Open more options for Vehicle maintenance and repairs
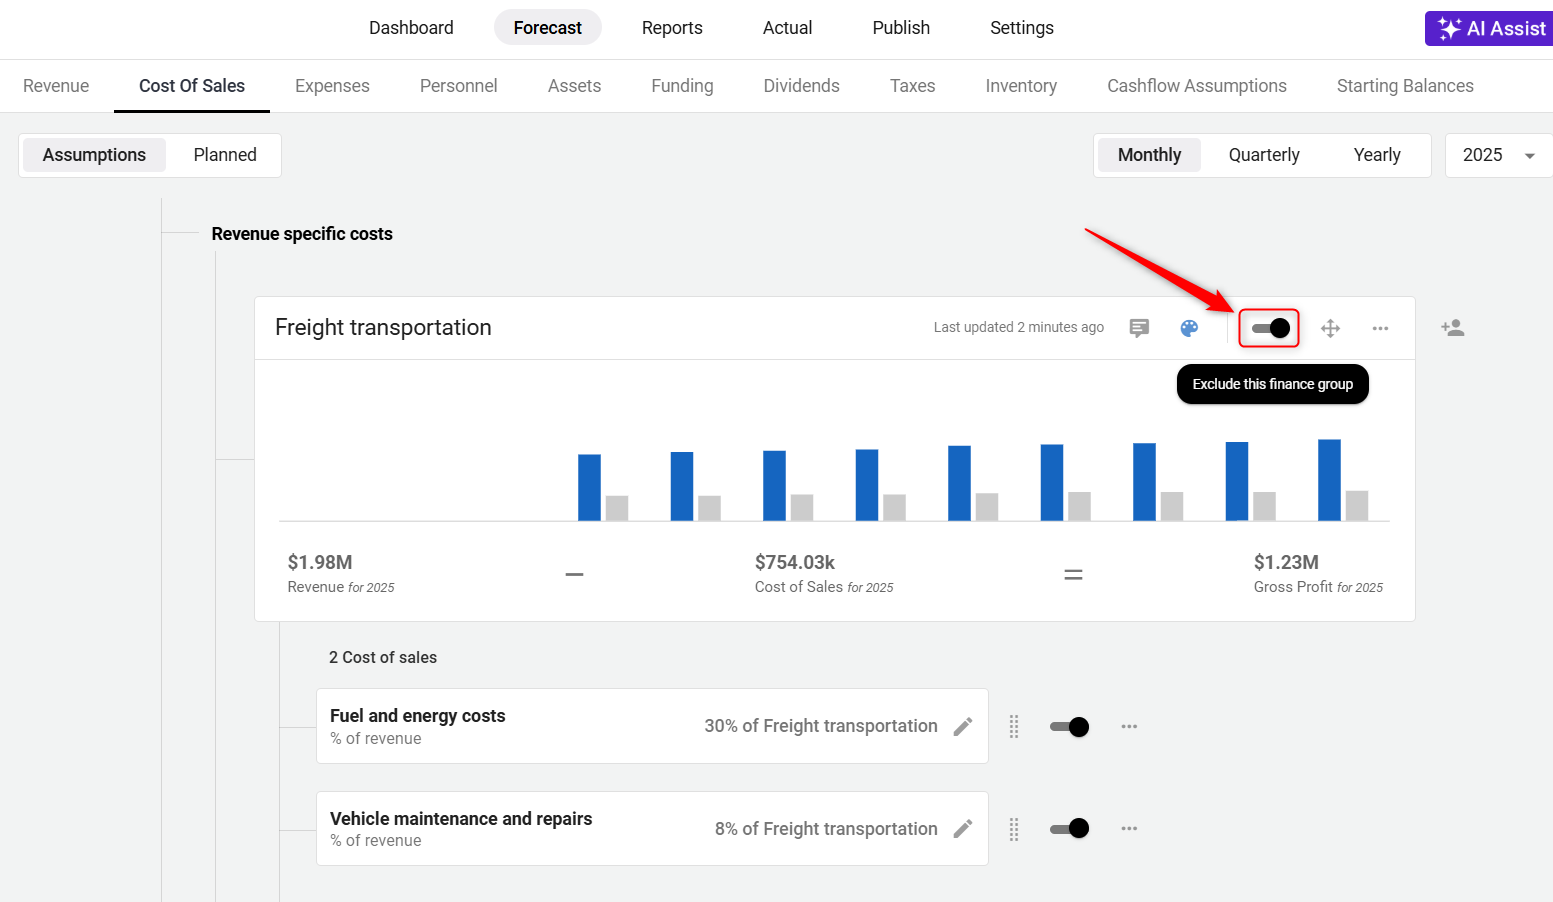The width and height of the screenshot is (1553, 902). click(x=1129, y=829)
